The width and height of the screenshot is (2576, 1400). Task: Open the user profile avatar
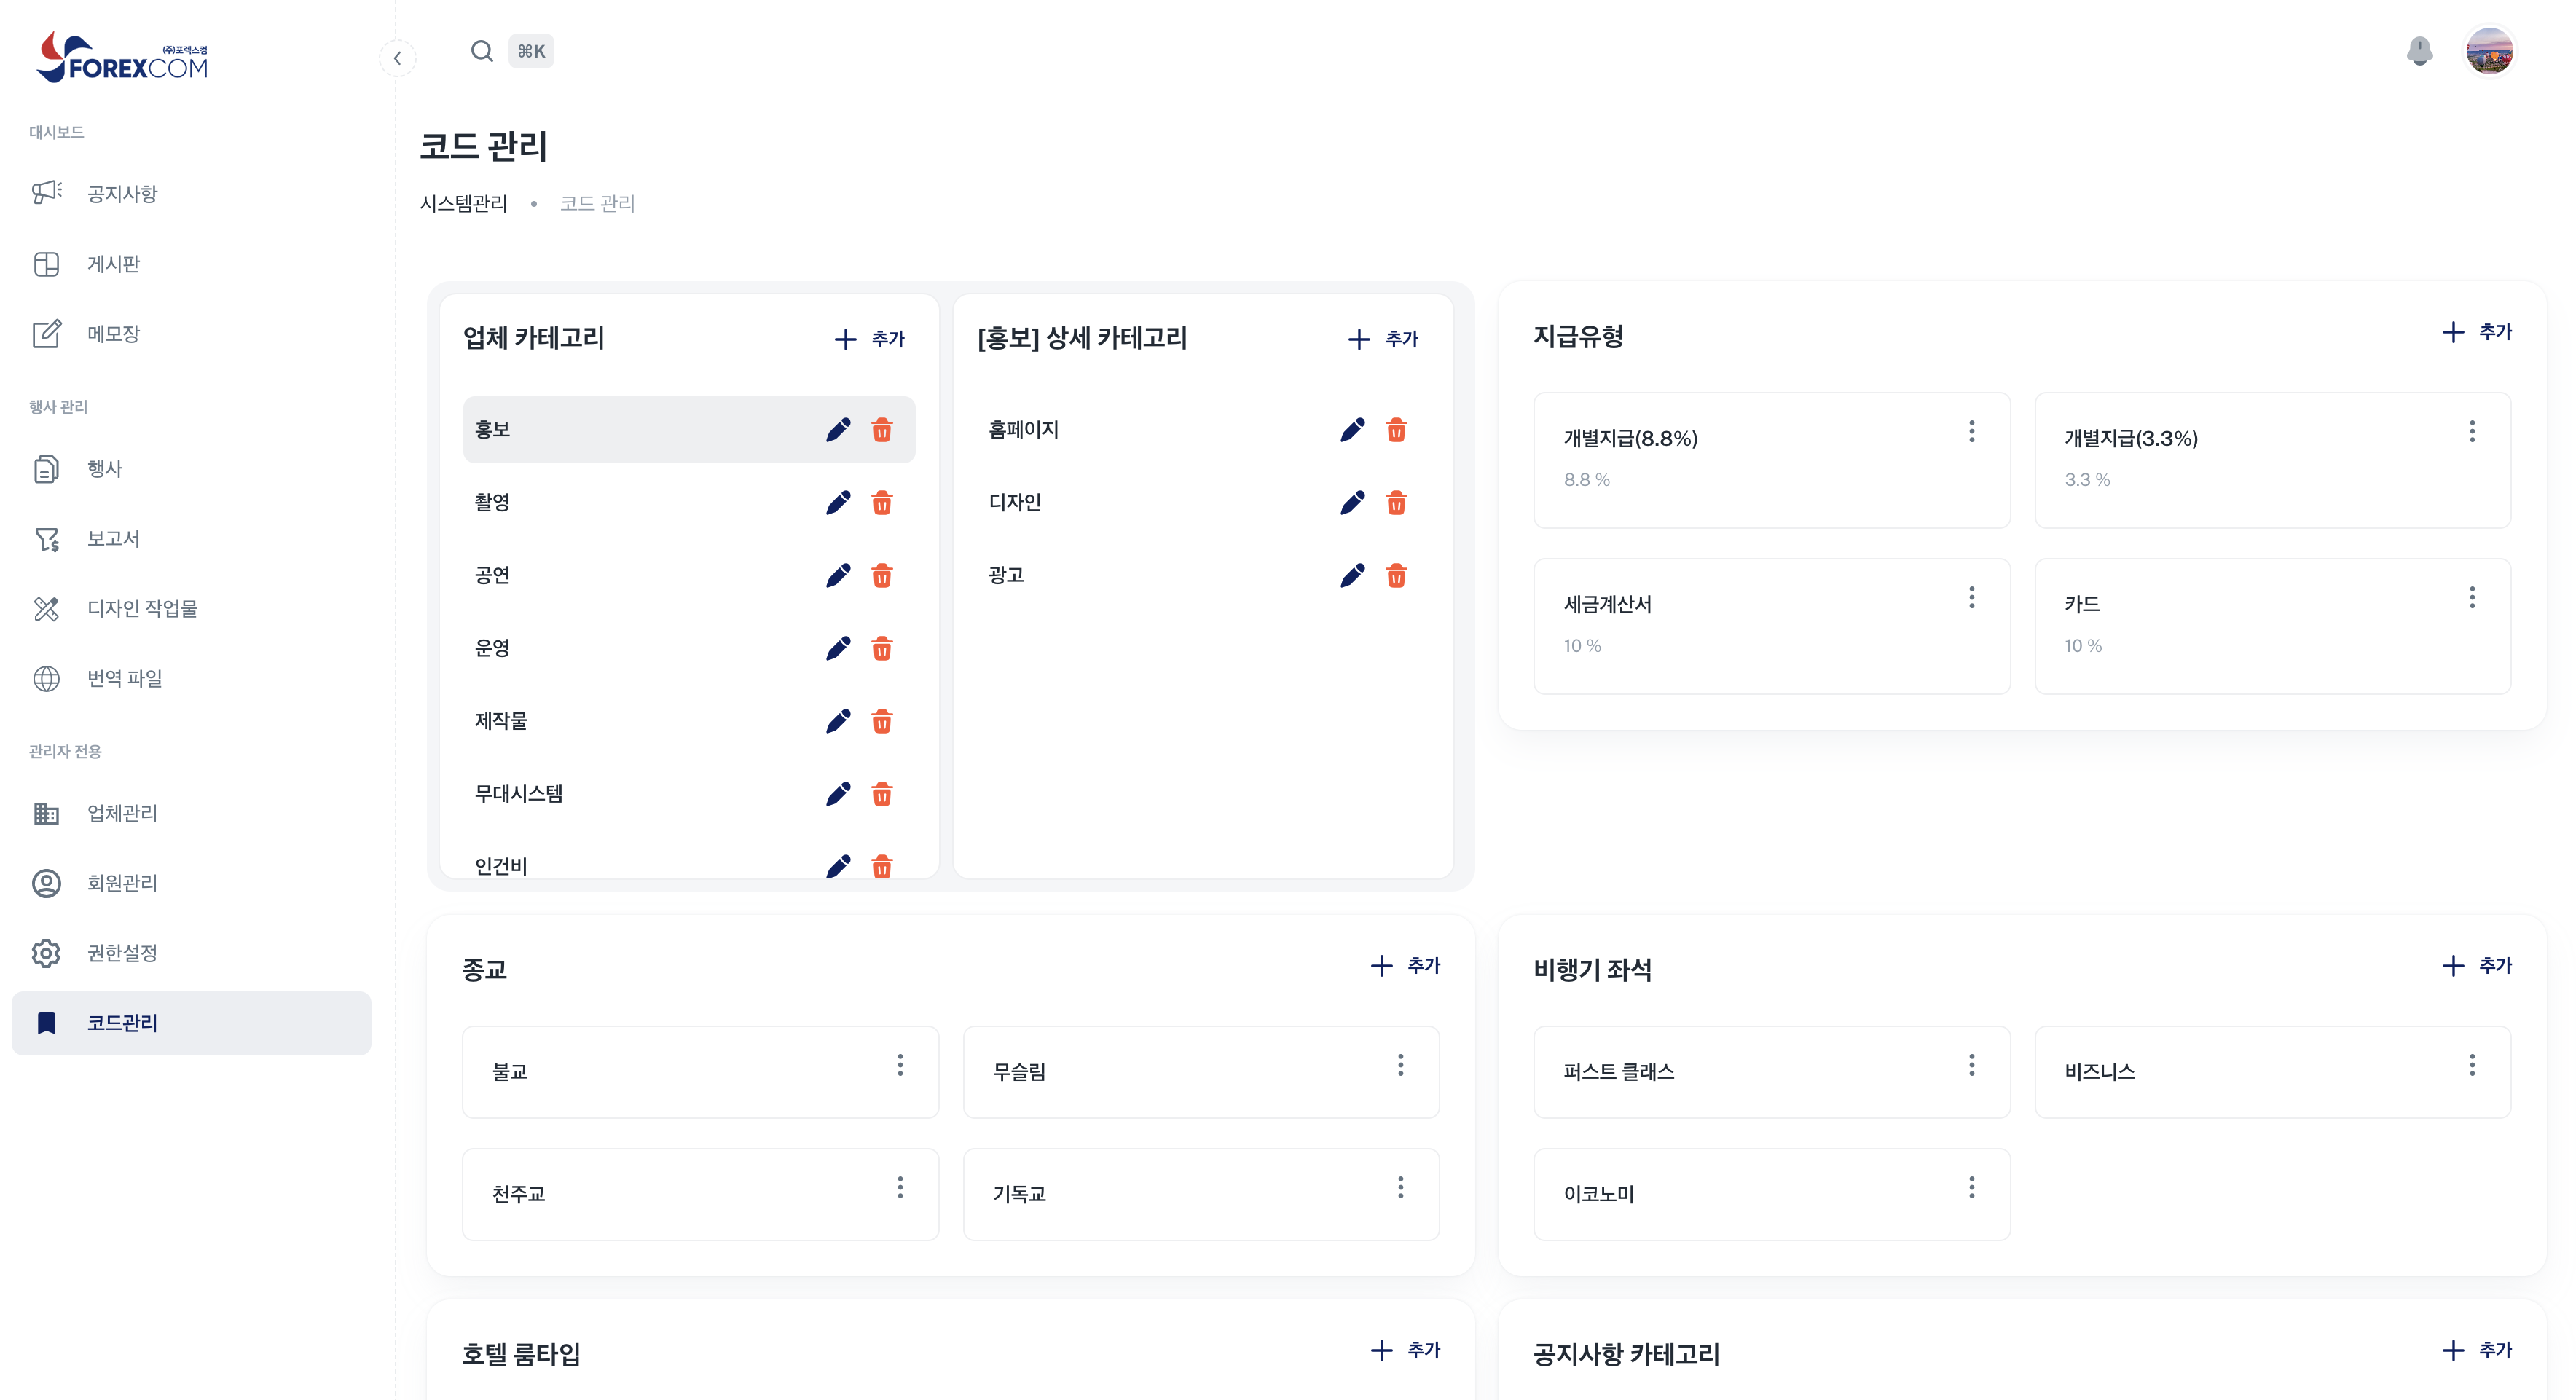[2489, 51]
